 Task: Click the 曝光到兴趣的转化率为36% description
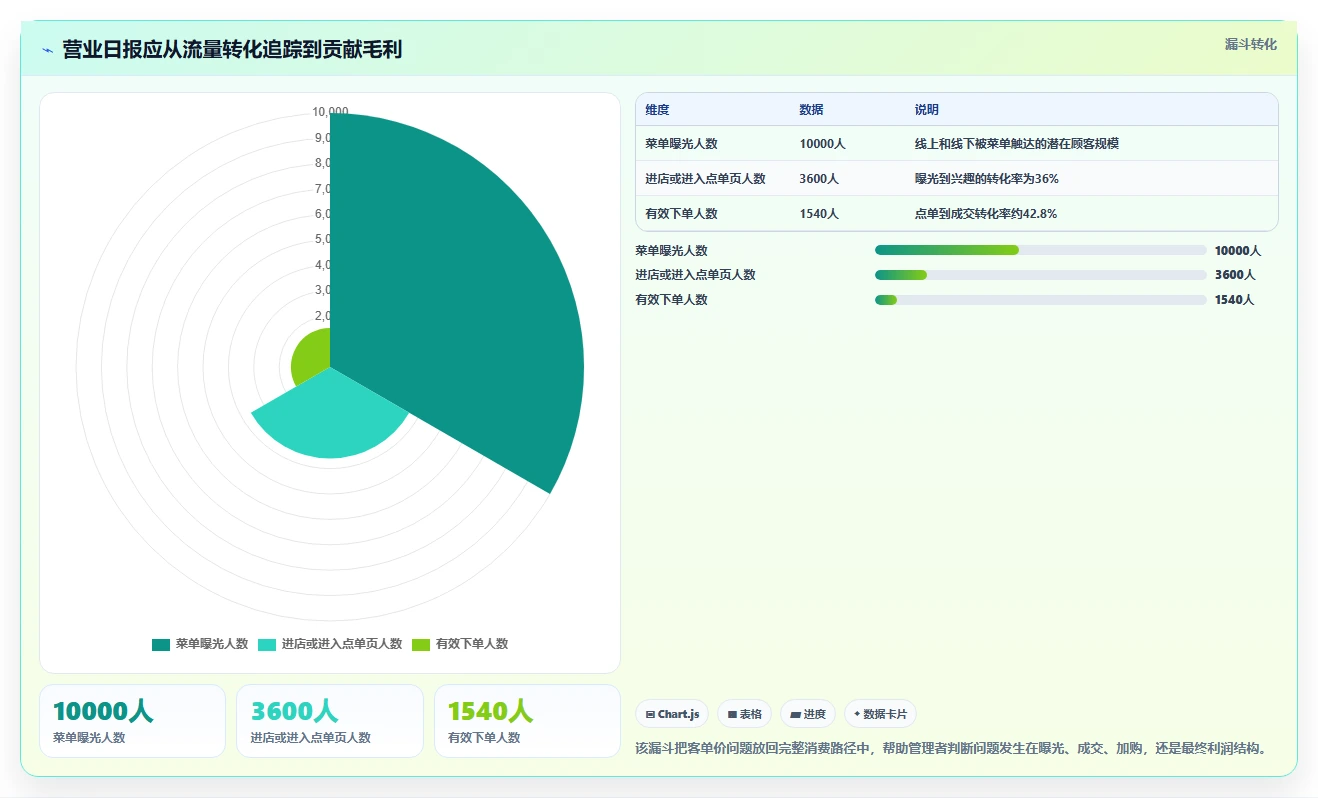point(986,179)
